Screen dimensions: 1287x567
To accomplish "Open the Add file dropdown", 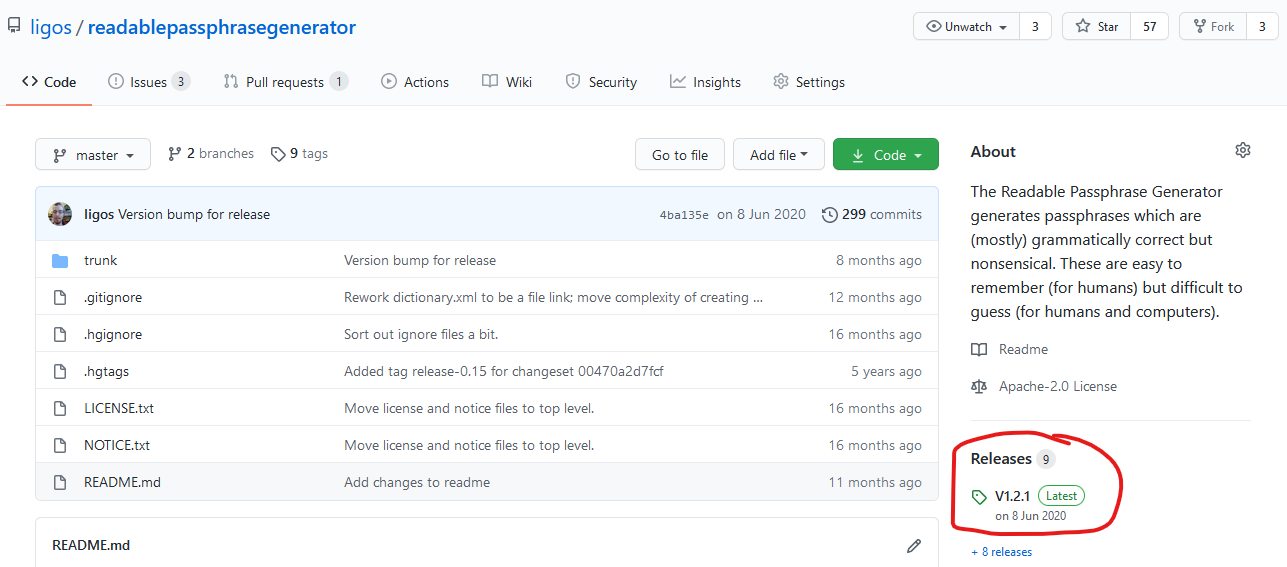I will click(x=779, y=155).
